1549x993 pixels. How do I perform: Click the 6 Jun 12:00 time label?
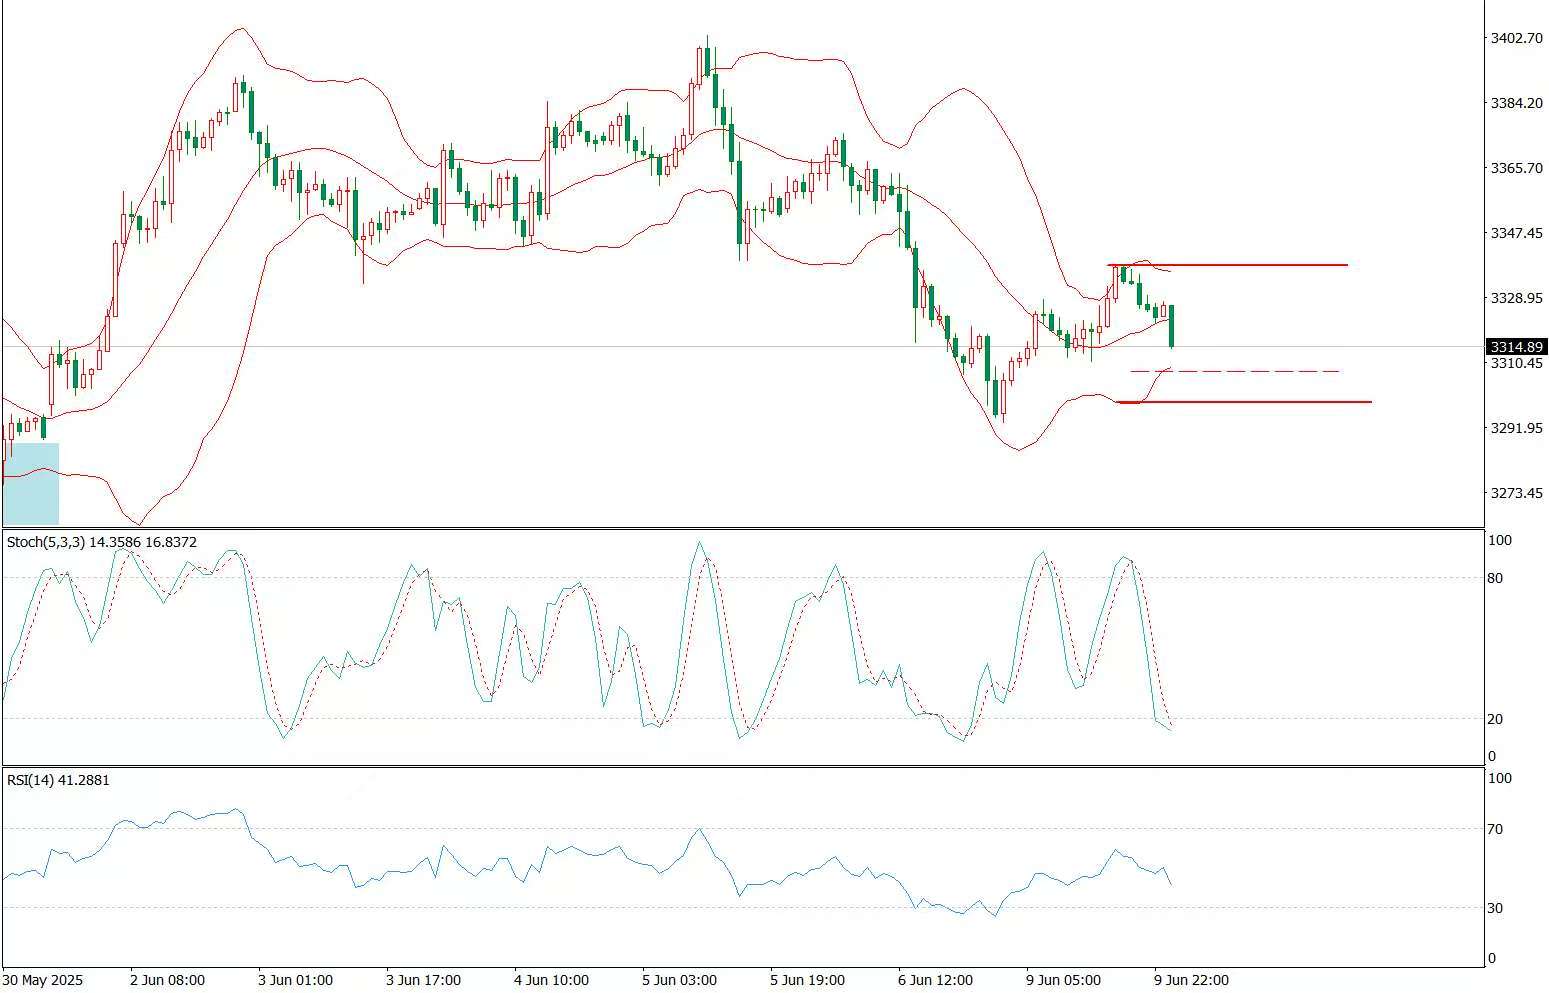(x=935, y=980)
